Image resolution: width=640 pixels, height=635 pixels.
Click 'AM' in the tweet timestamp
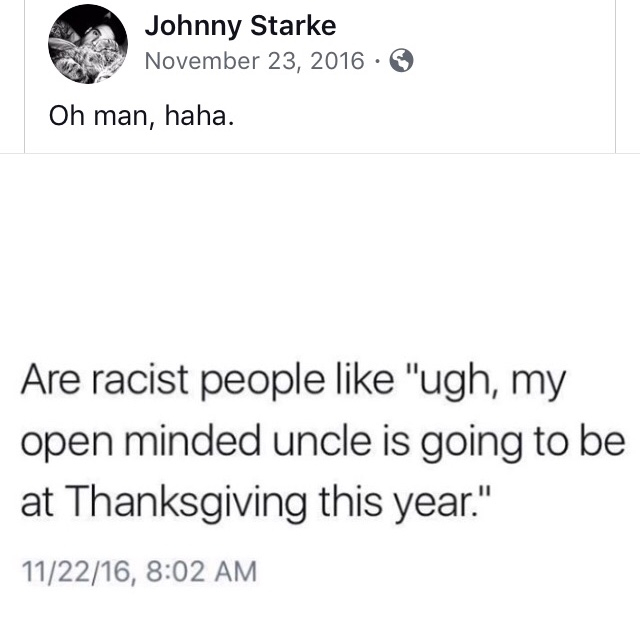pyautogui.click(x=236, y=571)
